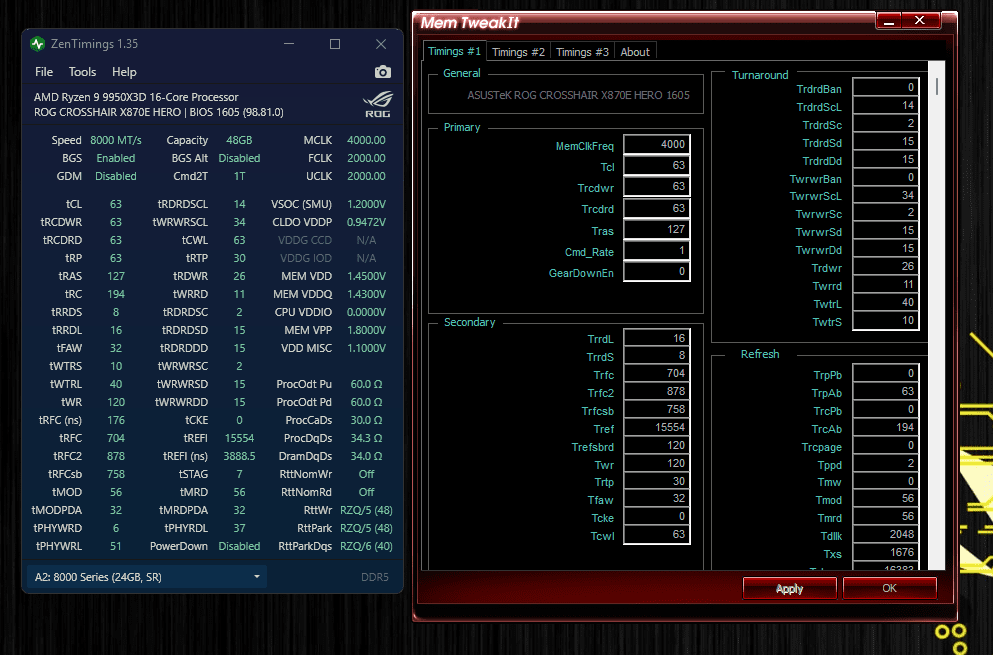Click the MemClkFreq value field
Image resolution: width=993 pixels, height=655 pixels.
tap(657, 144)
